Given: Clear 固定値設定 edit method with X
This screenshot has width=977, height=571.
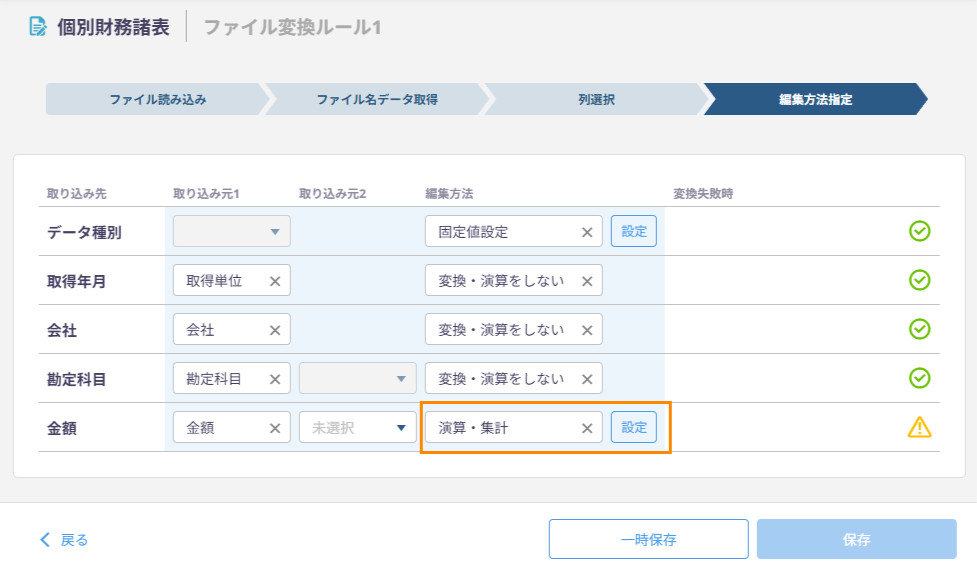Looking at the screenshot, I should [587, 233].
